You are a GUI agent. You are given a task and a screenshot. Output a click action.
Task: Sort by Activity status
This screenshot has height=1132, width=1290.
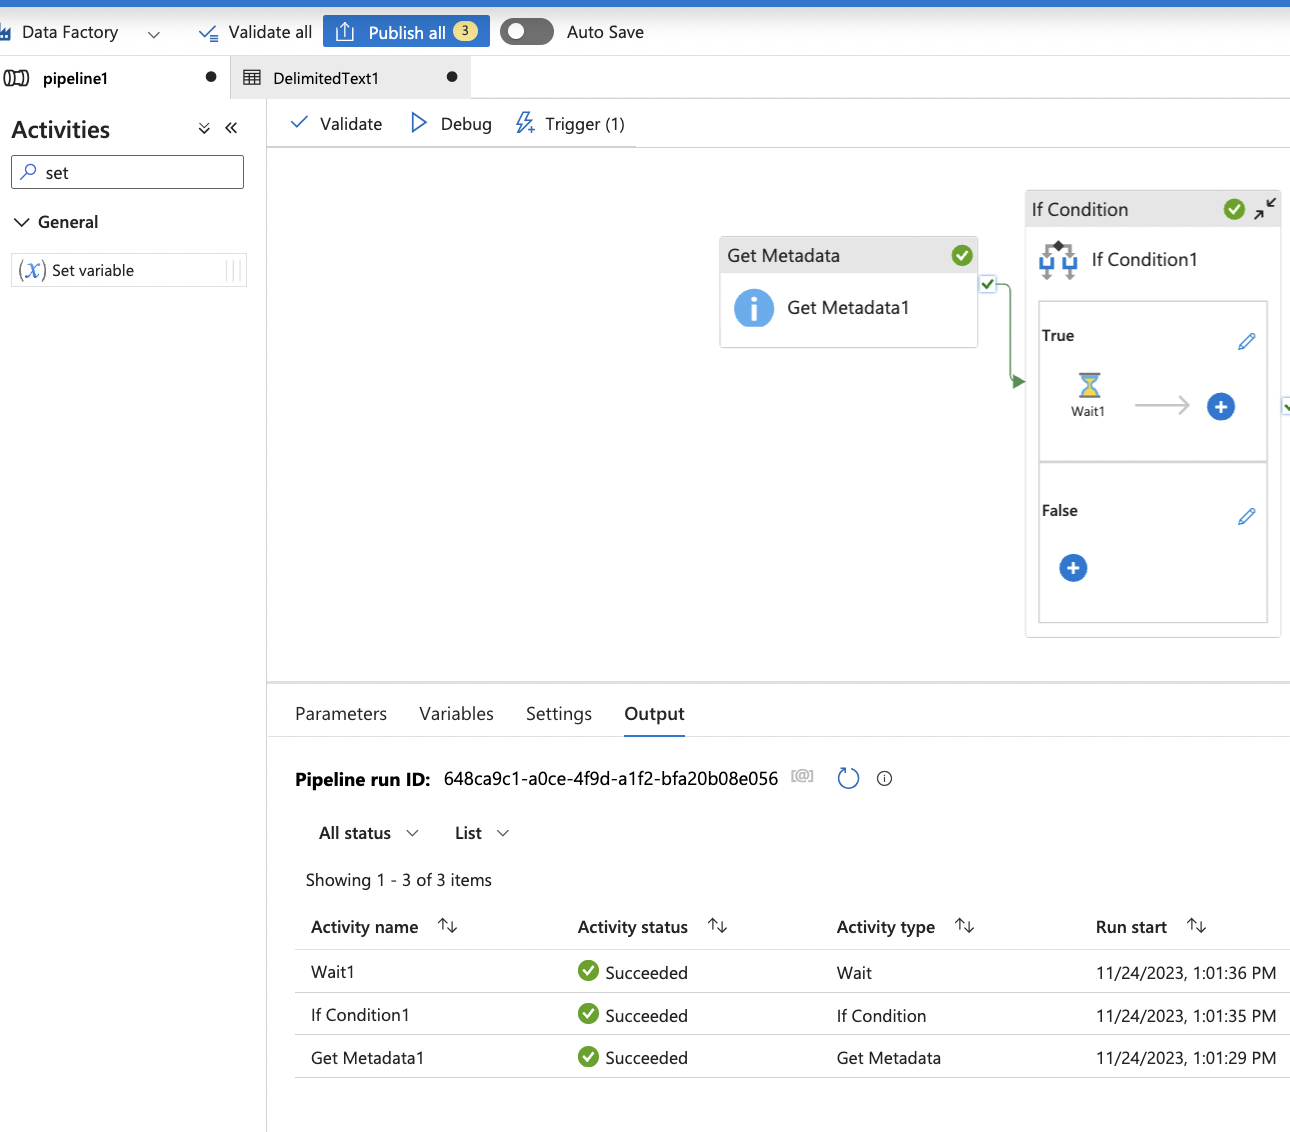point(717,926)
